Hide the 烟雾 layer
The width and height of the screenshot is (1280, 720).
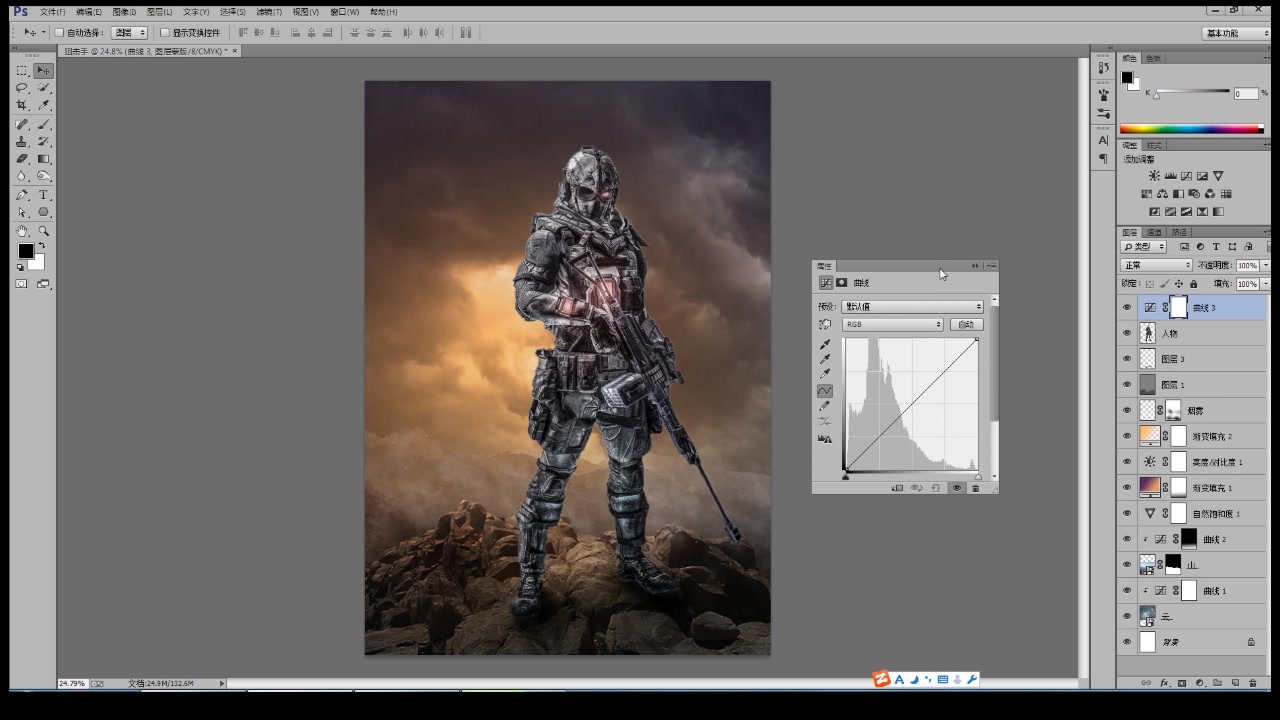(x=1127, y=410)
